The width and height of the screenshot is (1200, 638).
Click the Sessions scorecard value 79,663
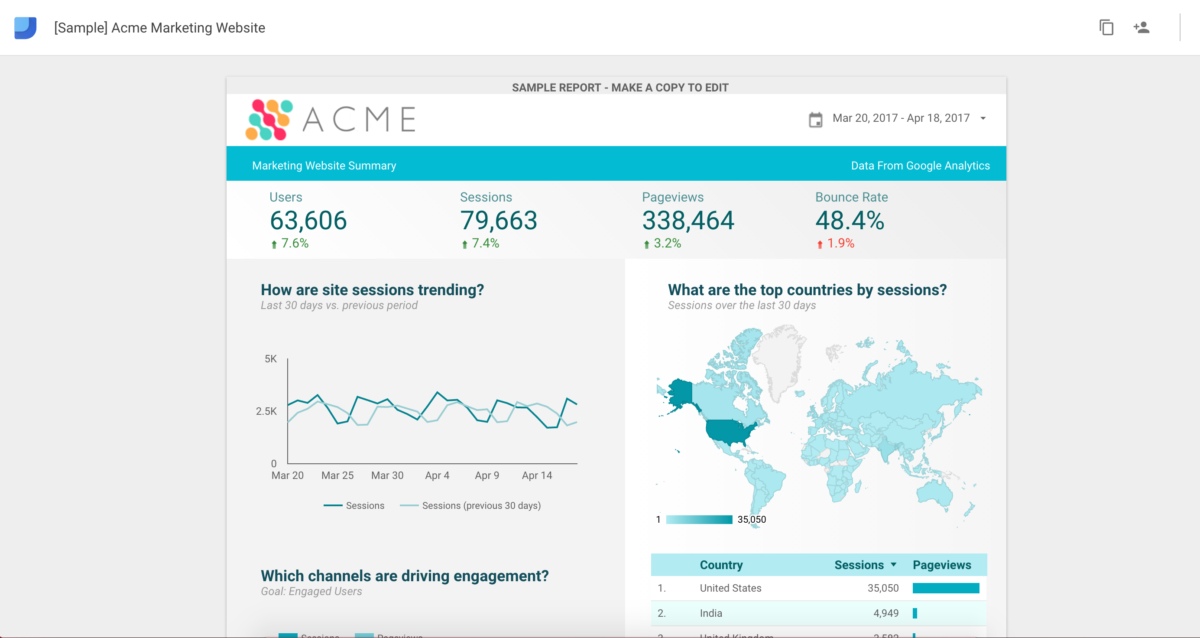click(x=499, y=221)
